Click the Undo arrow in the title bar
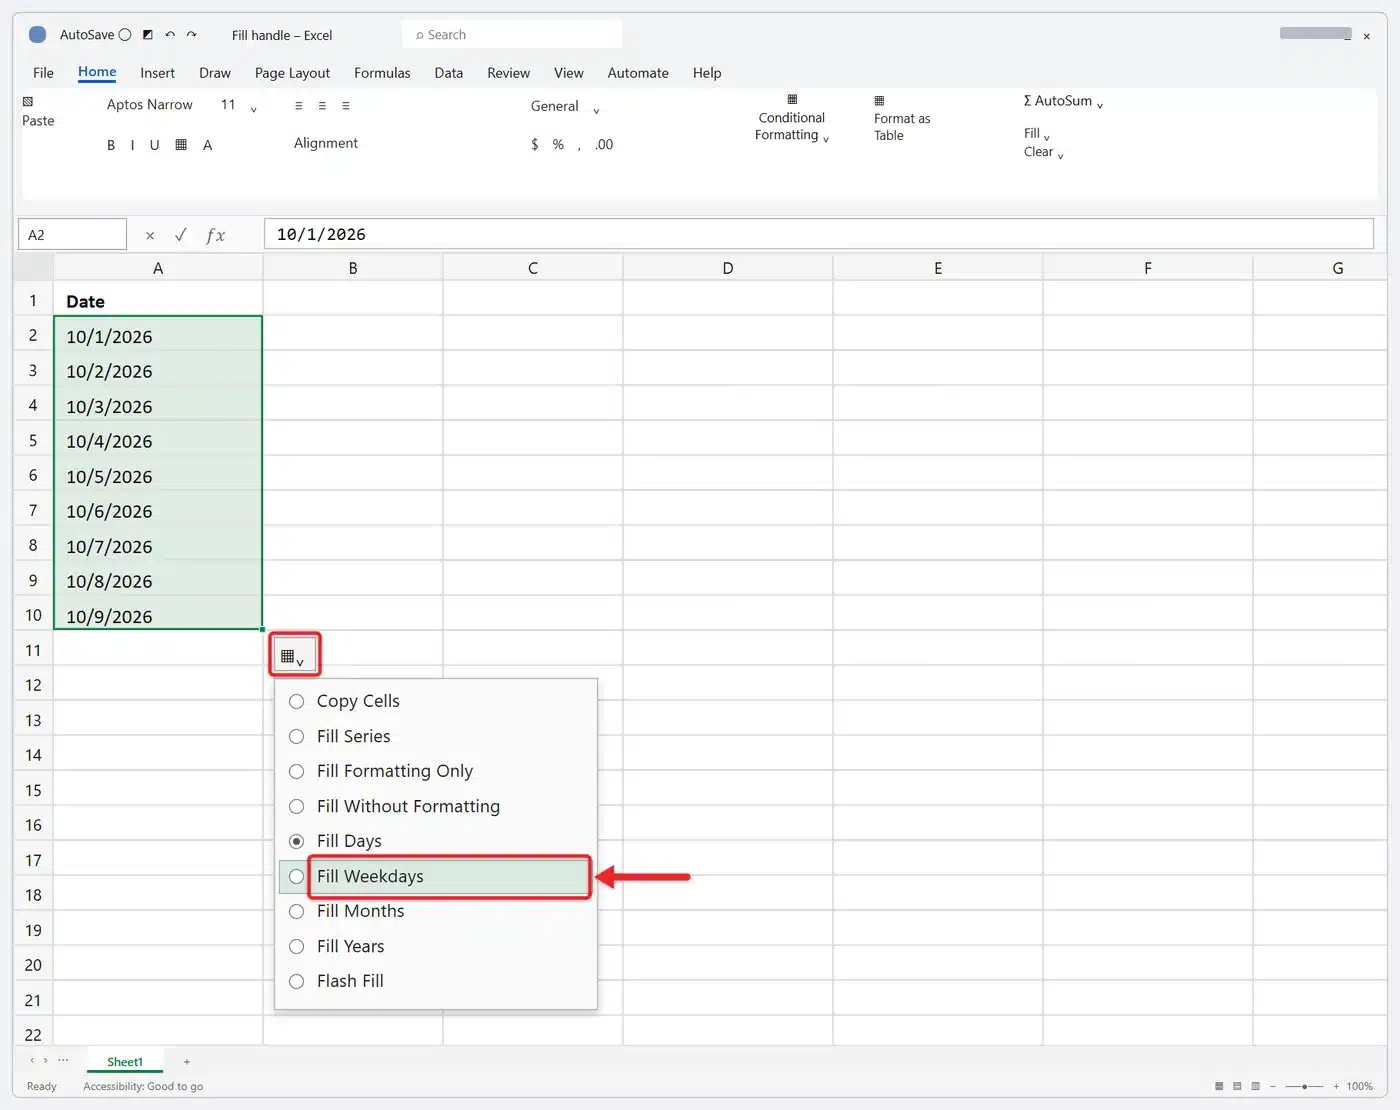Screen dimensions: 1400x1110 click(x=170, y=35)
